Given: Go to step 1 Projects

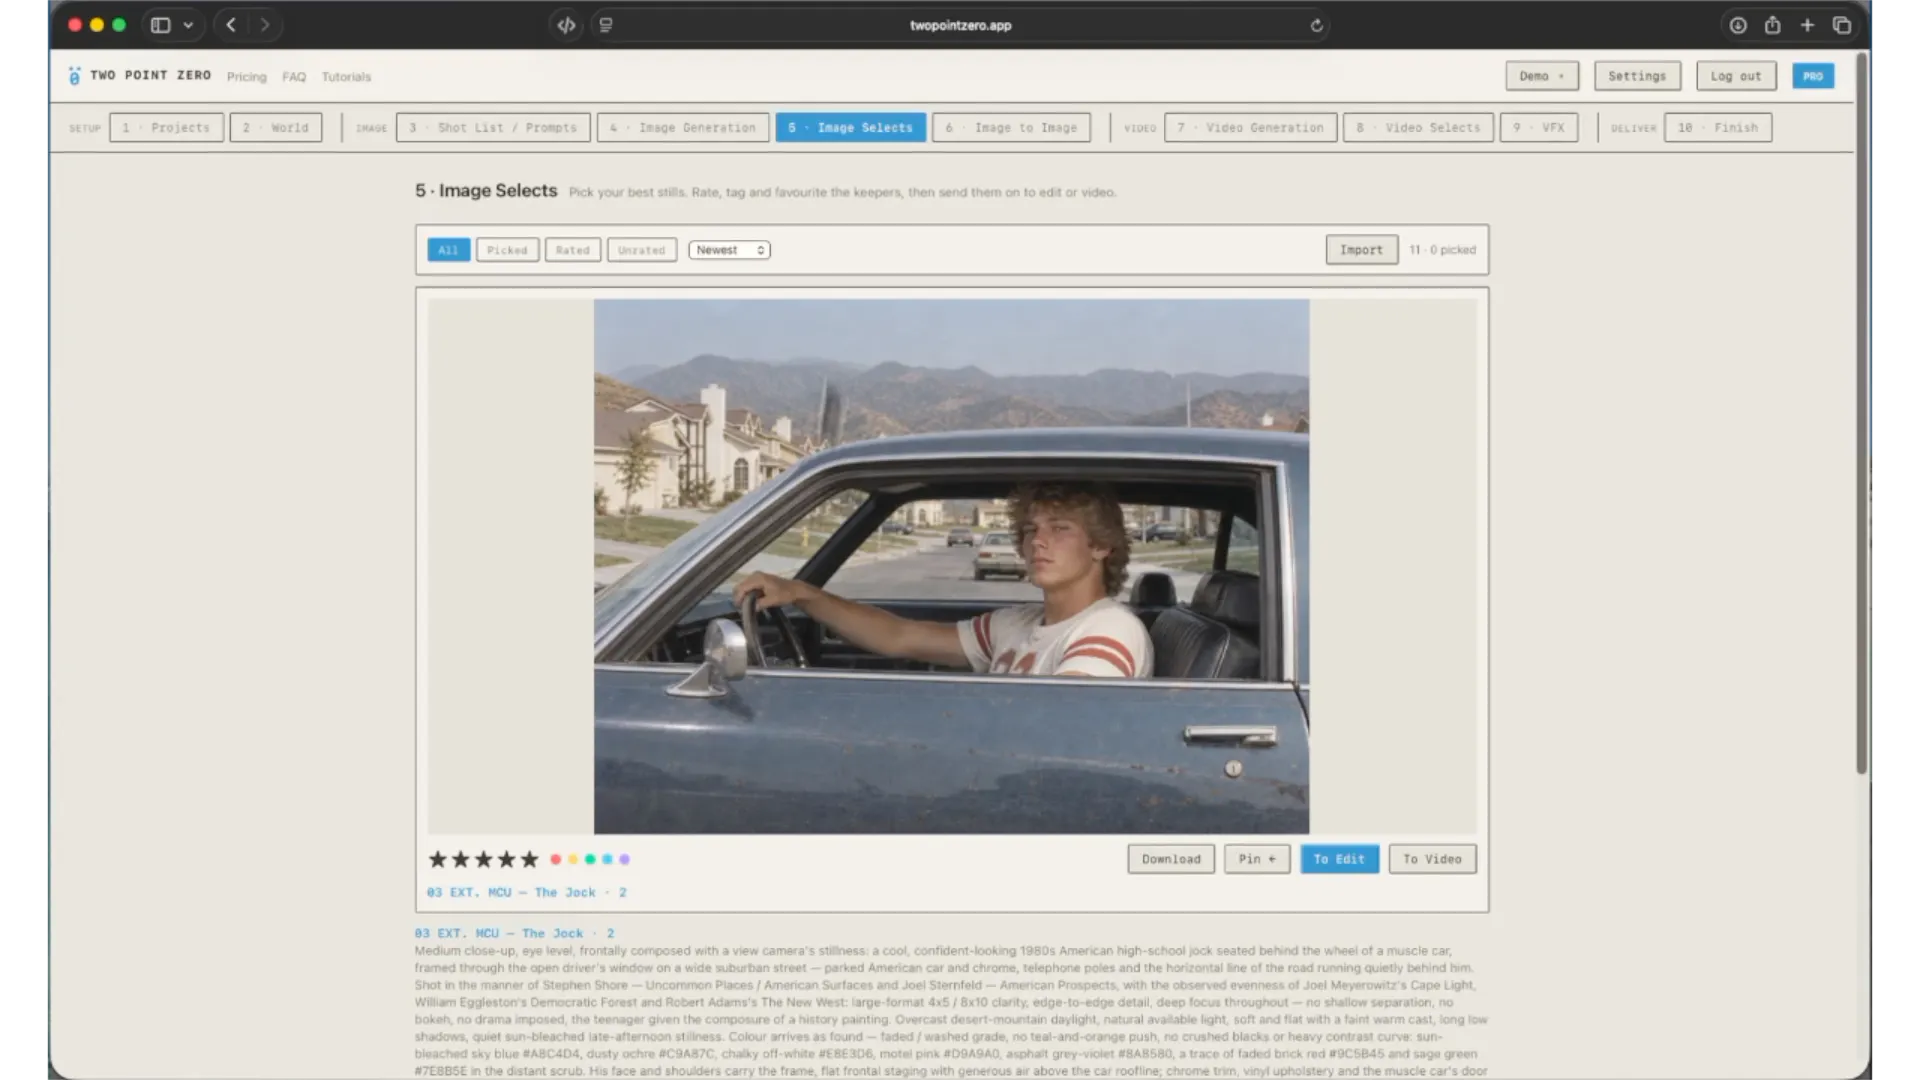Looking at the screenshot, I should pos(167,128).
